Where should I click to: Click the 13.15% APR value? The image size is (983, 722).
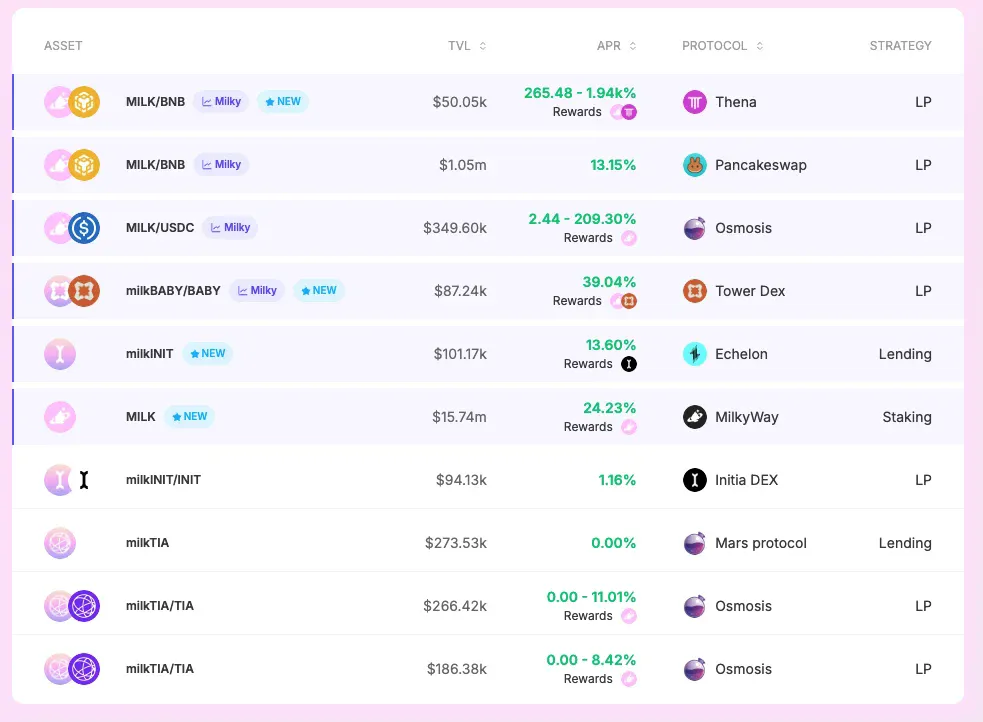point(613,165)
